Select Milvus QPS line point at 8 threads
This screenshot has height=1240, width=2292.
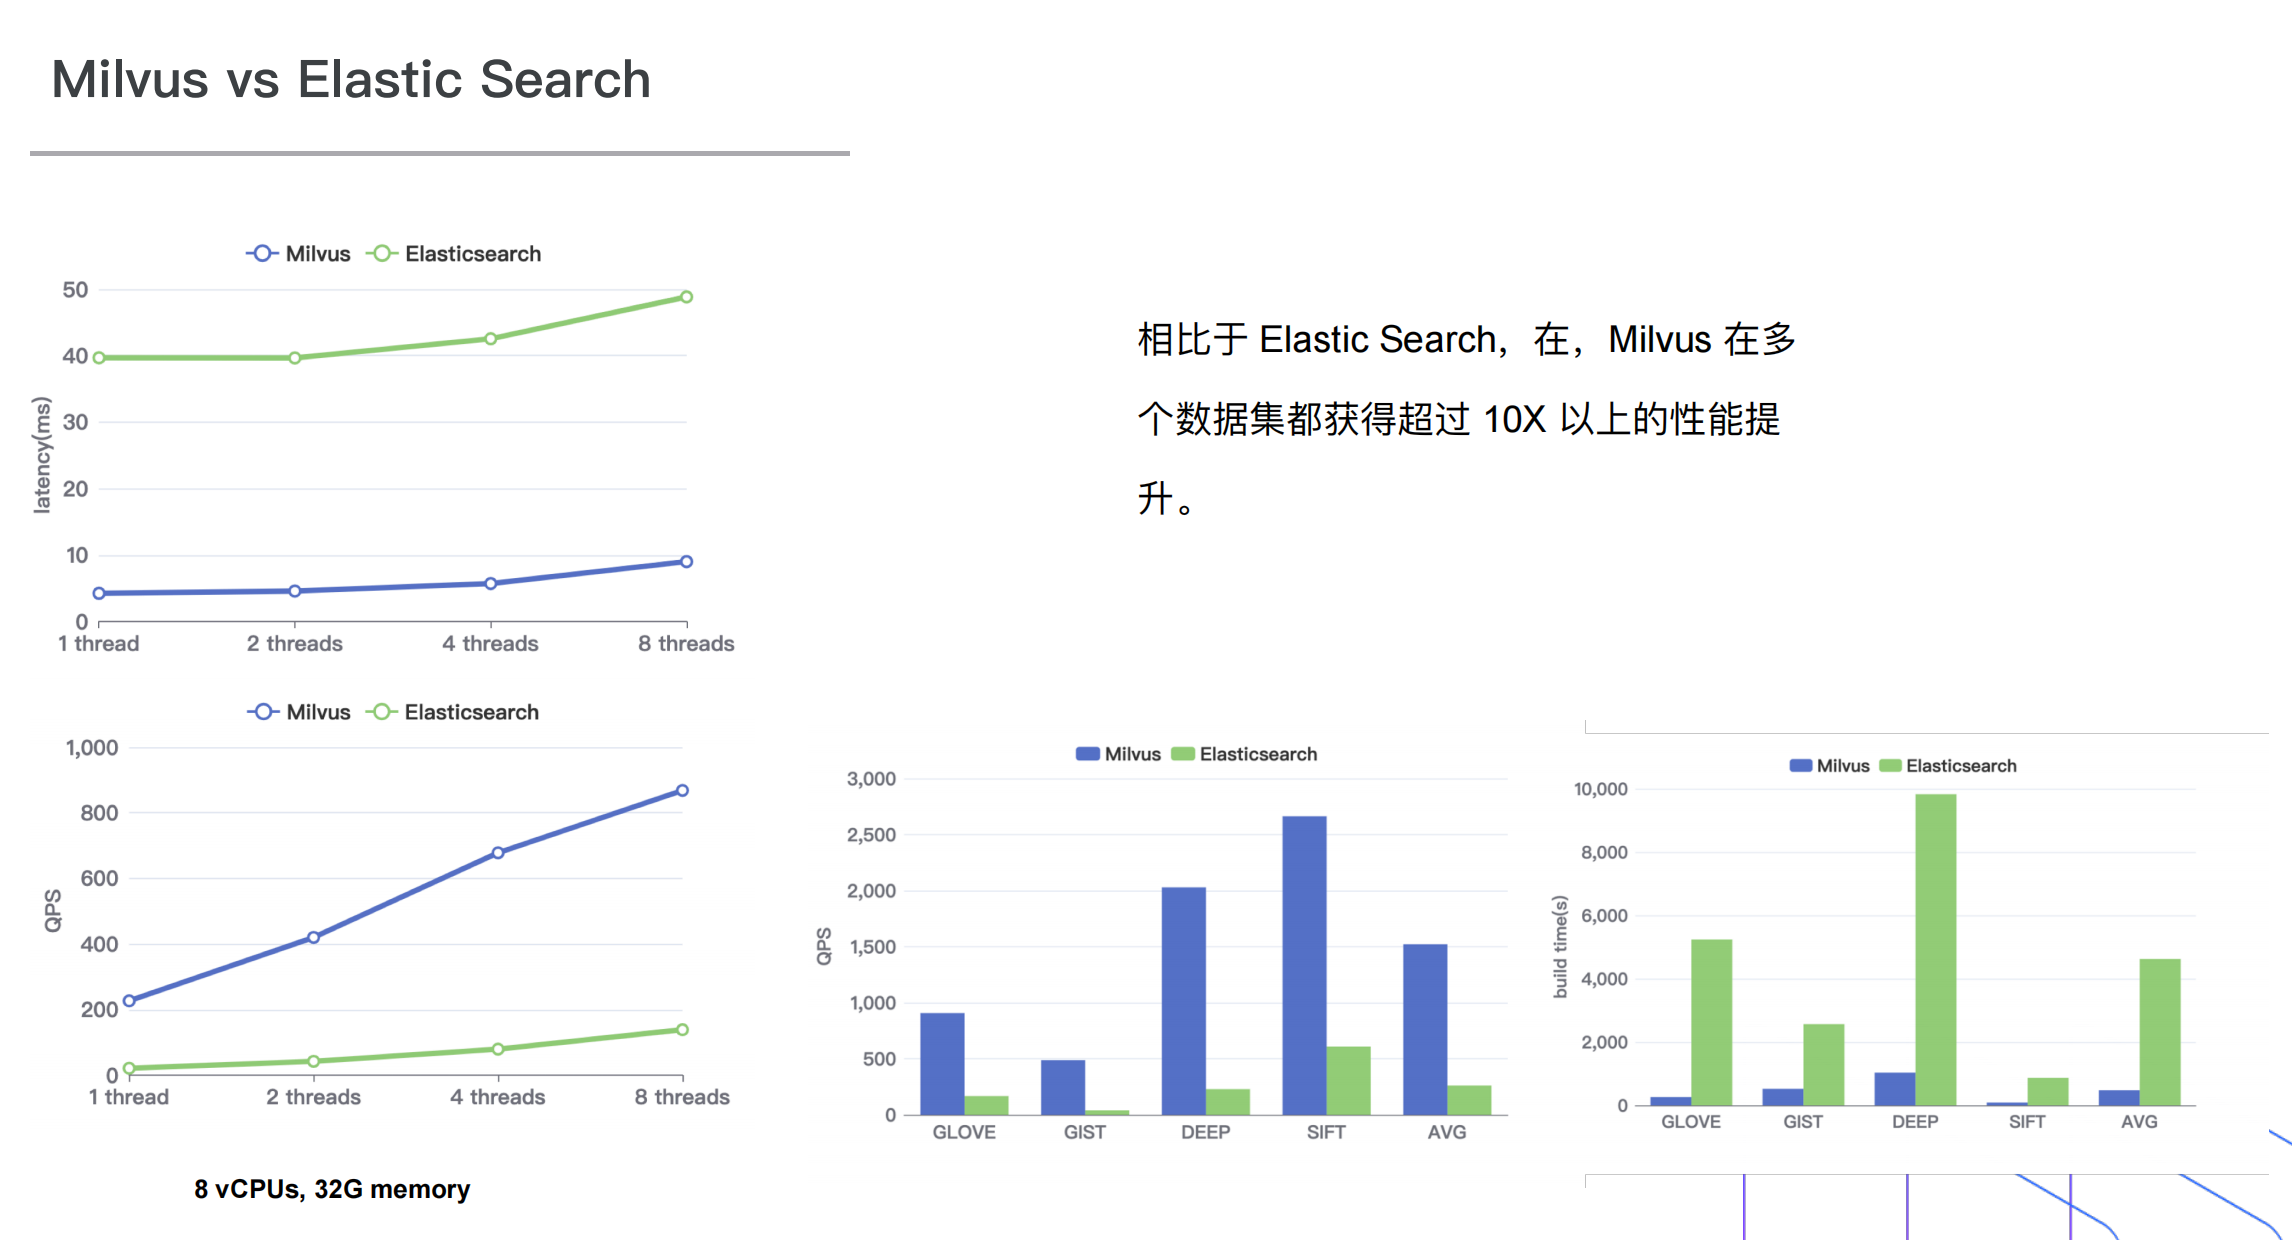click(x=682, y=791)
